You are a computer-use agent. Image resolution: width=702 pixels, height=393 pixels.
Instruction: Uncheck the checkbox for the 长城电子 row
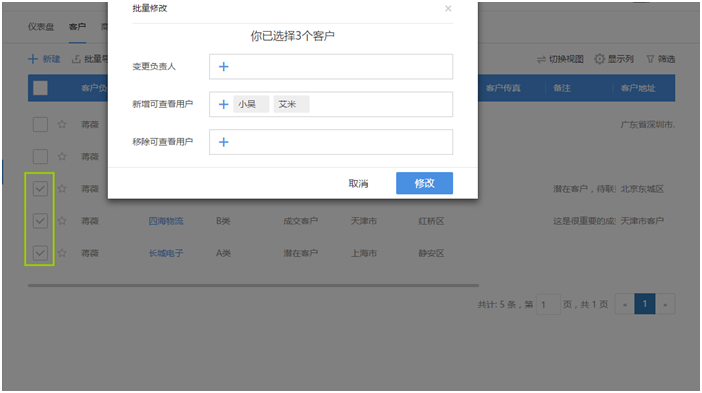point(40,253)
